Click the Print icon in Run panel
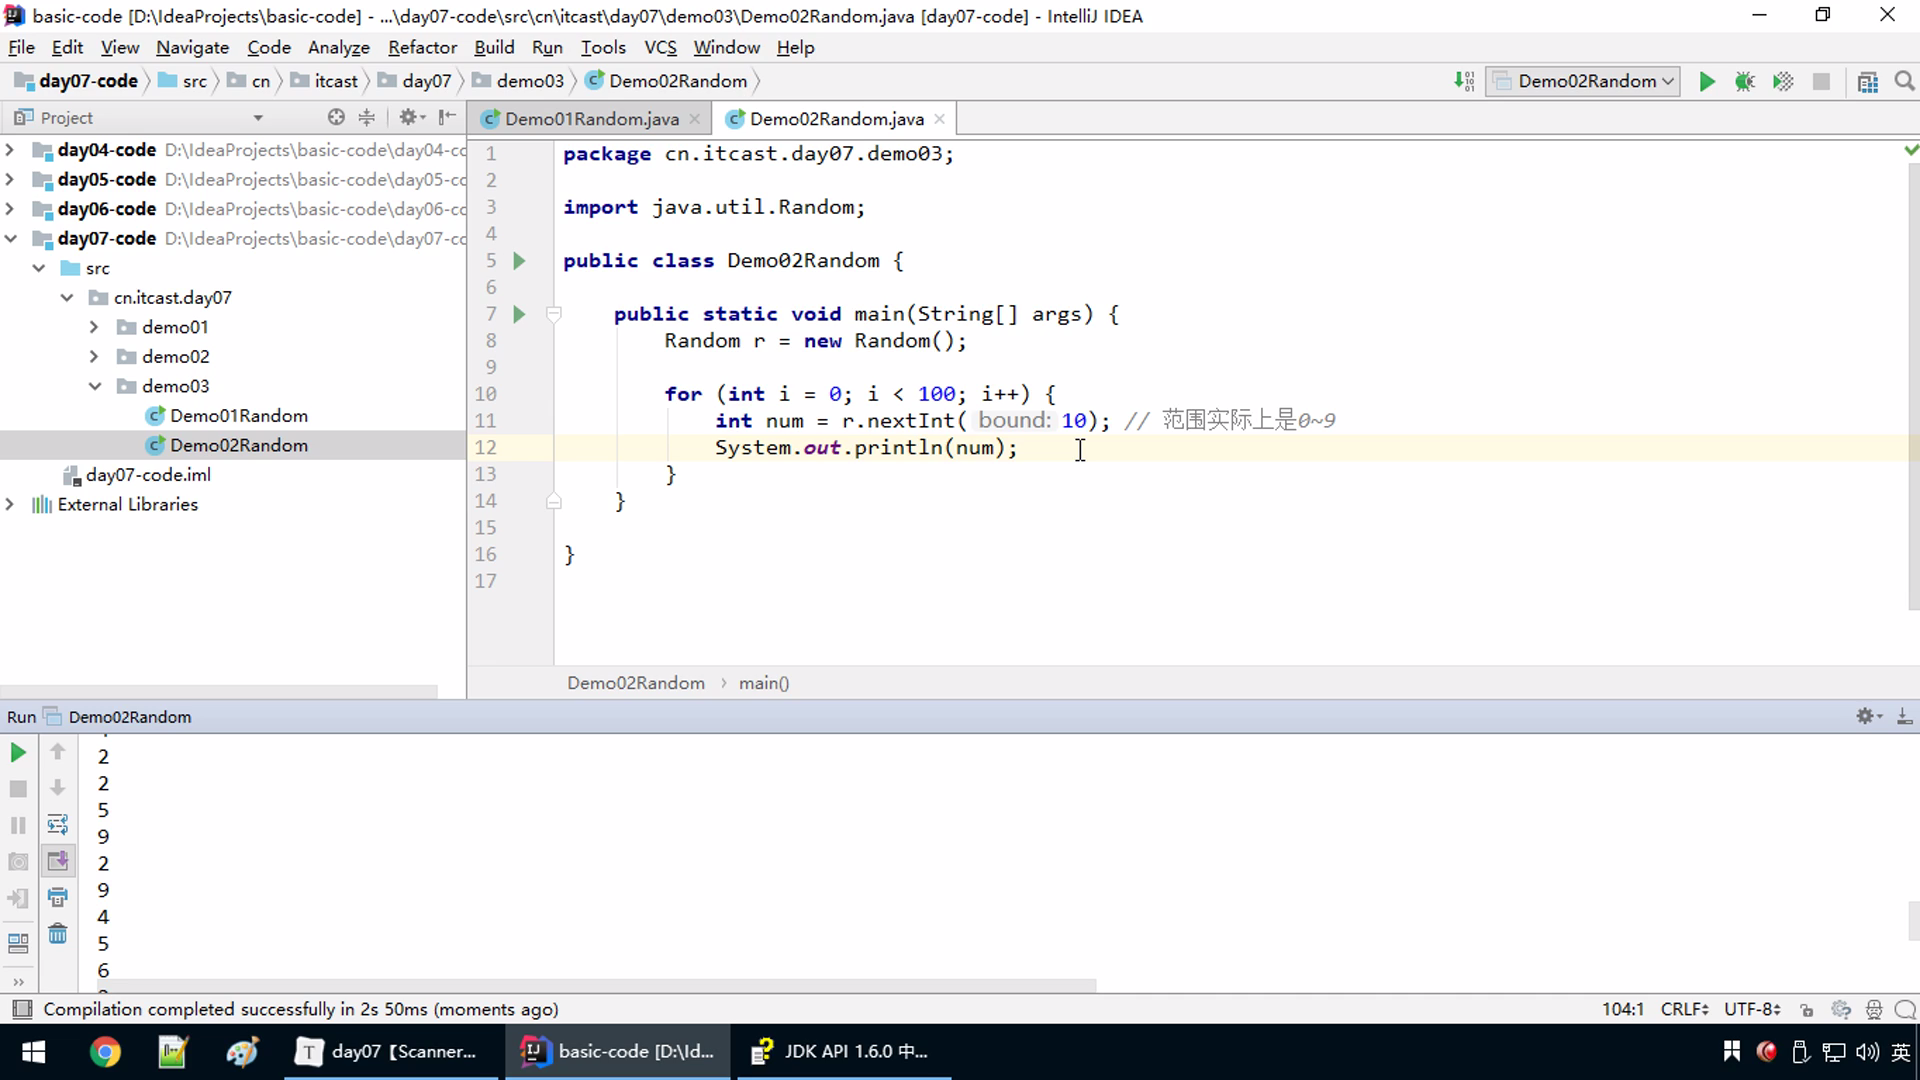 point(58,897)
